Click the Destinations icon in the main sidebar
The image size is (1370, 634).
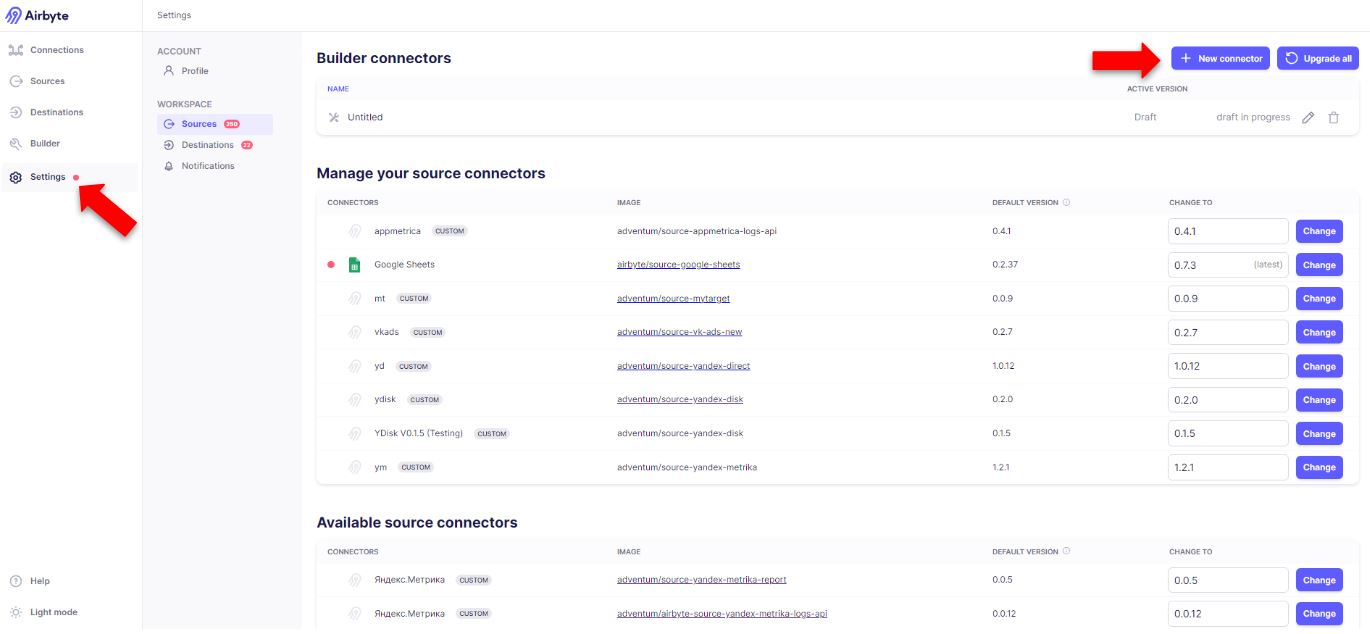pos(16,112)
